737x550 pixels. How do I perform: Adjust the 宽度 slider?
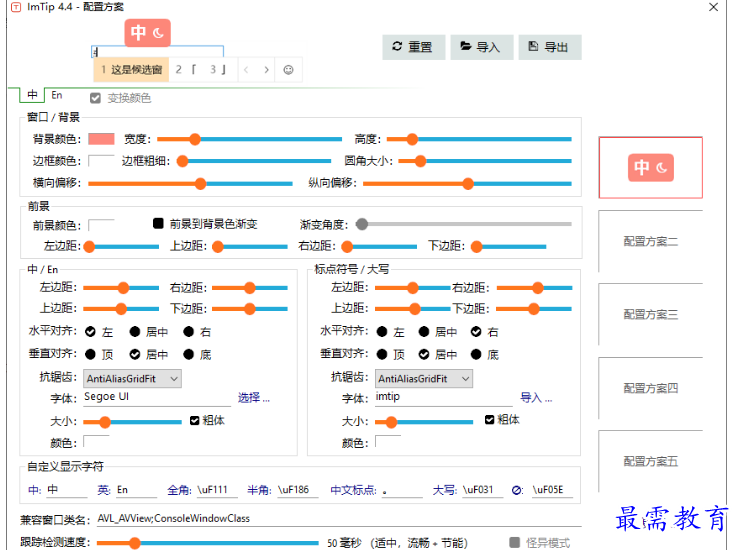click(250, 139)
